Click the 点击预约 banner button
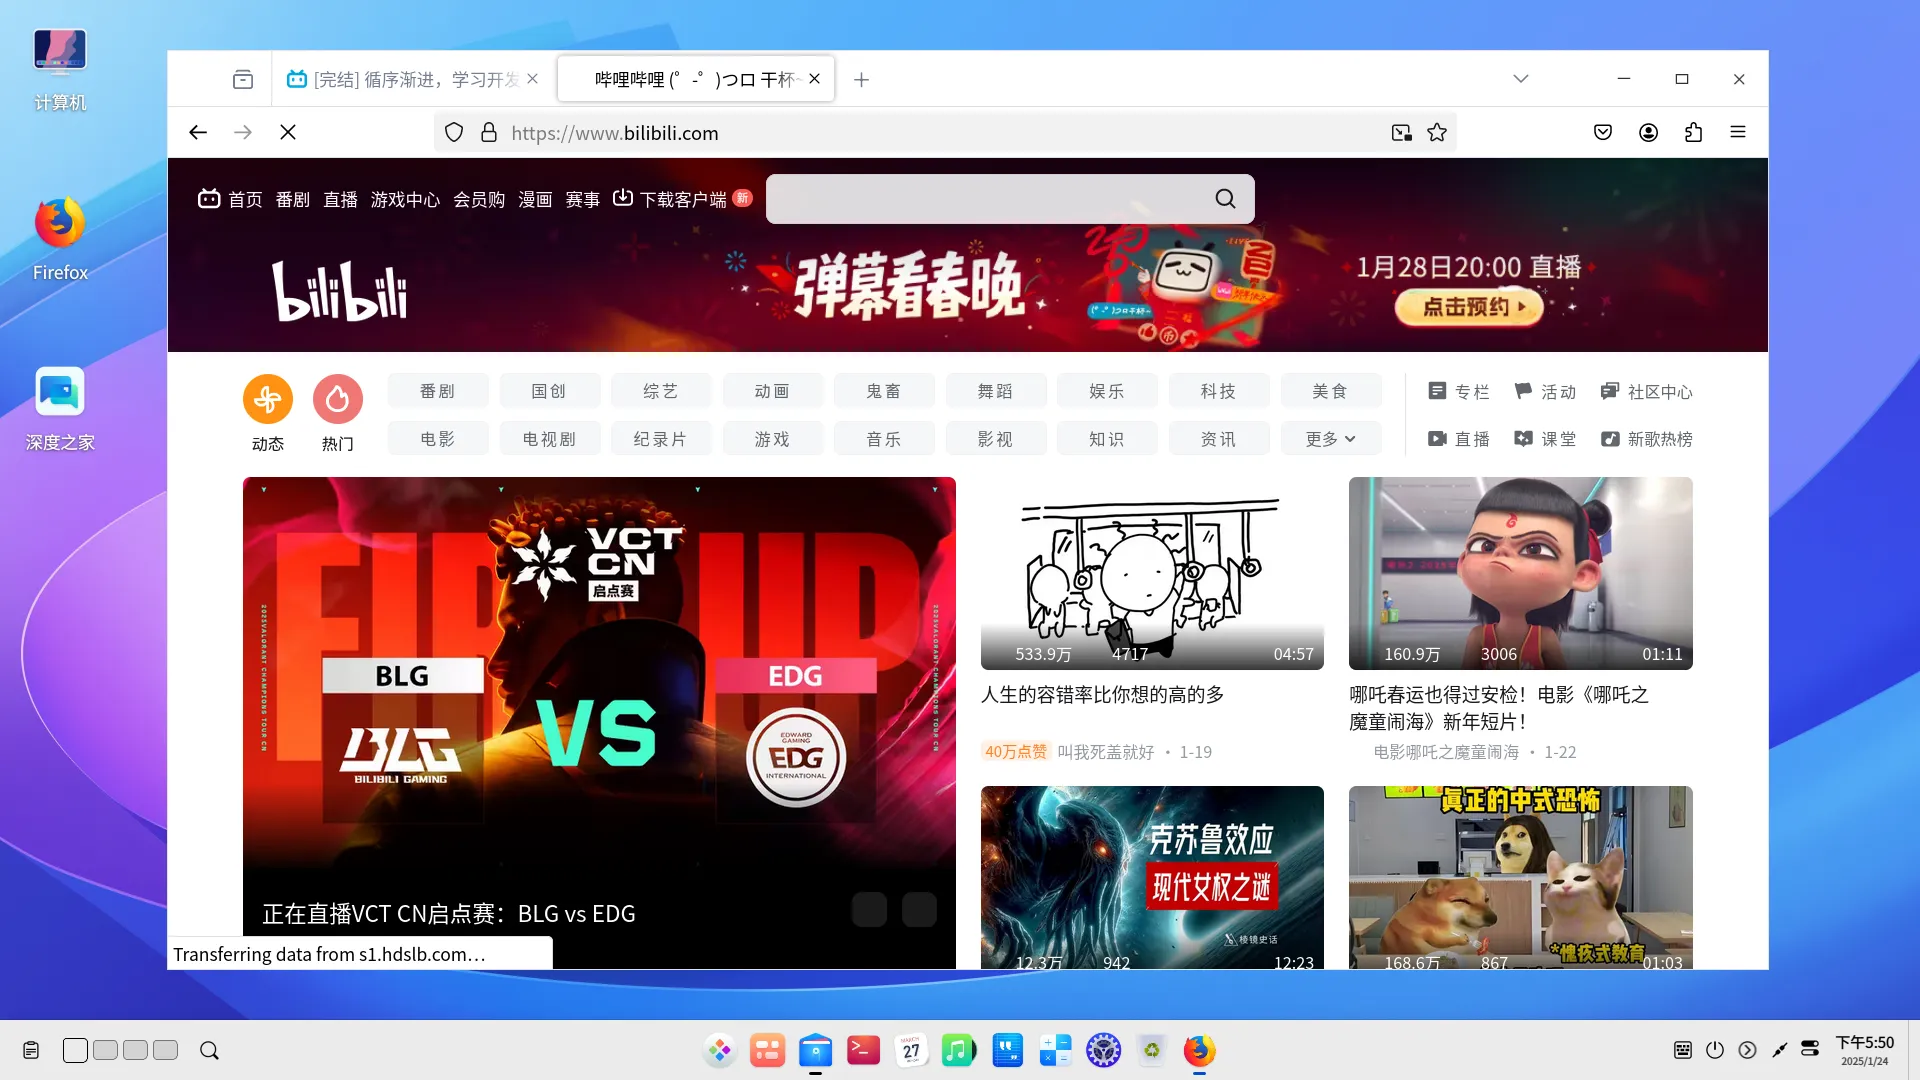The width and height of the screenshot is (1920, 1080). point(1469,307)
